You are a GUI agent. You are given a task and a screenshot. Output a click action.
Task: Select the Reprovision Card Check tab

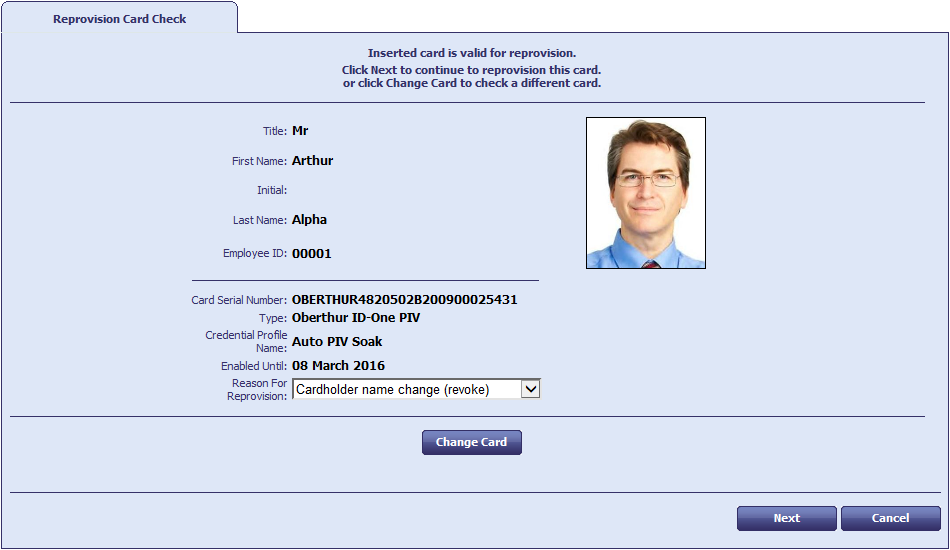(x=119, y=18)
